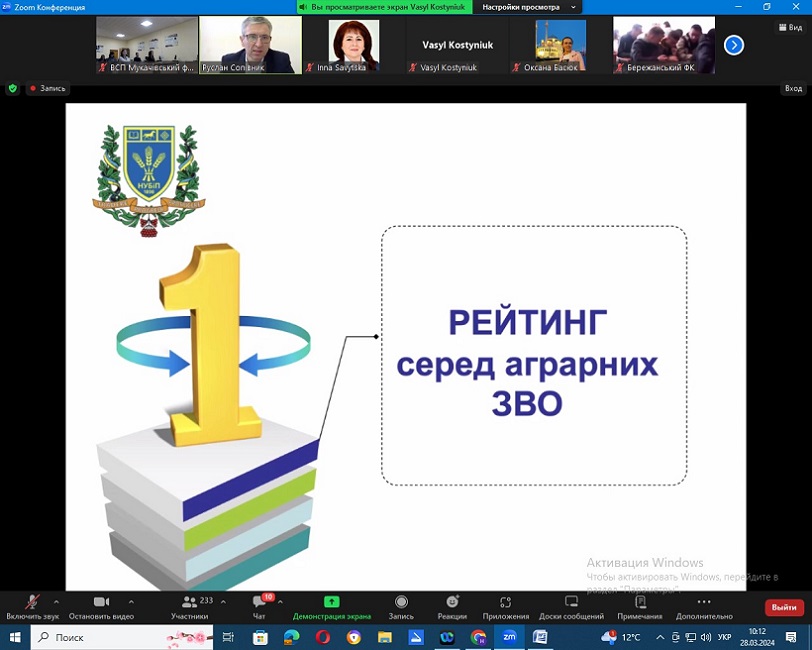Viewport: 812px width, 650px height.
Task: Open Microsoft Store from the taskbar
Action: coord(260,637)
